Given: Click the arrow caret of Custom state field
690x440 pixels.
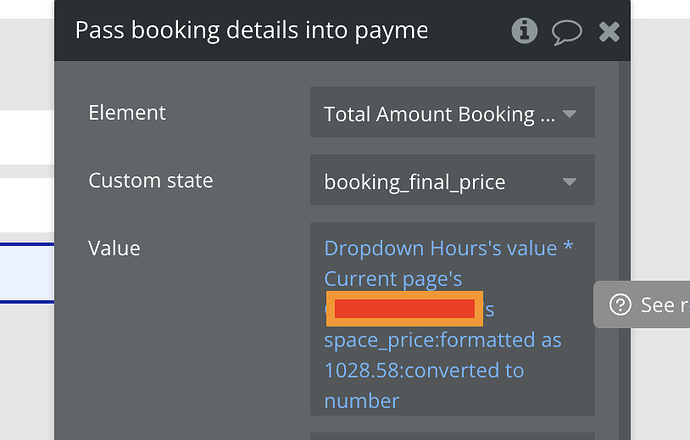Looking at the screenshot, I should click(x=569, y=182).
